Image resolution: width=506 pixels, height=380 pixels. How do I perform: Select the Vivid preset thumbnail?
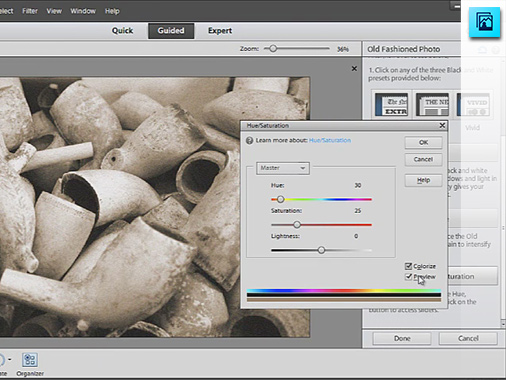coord(473,104)
